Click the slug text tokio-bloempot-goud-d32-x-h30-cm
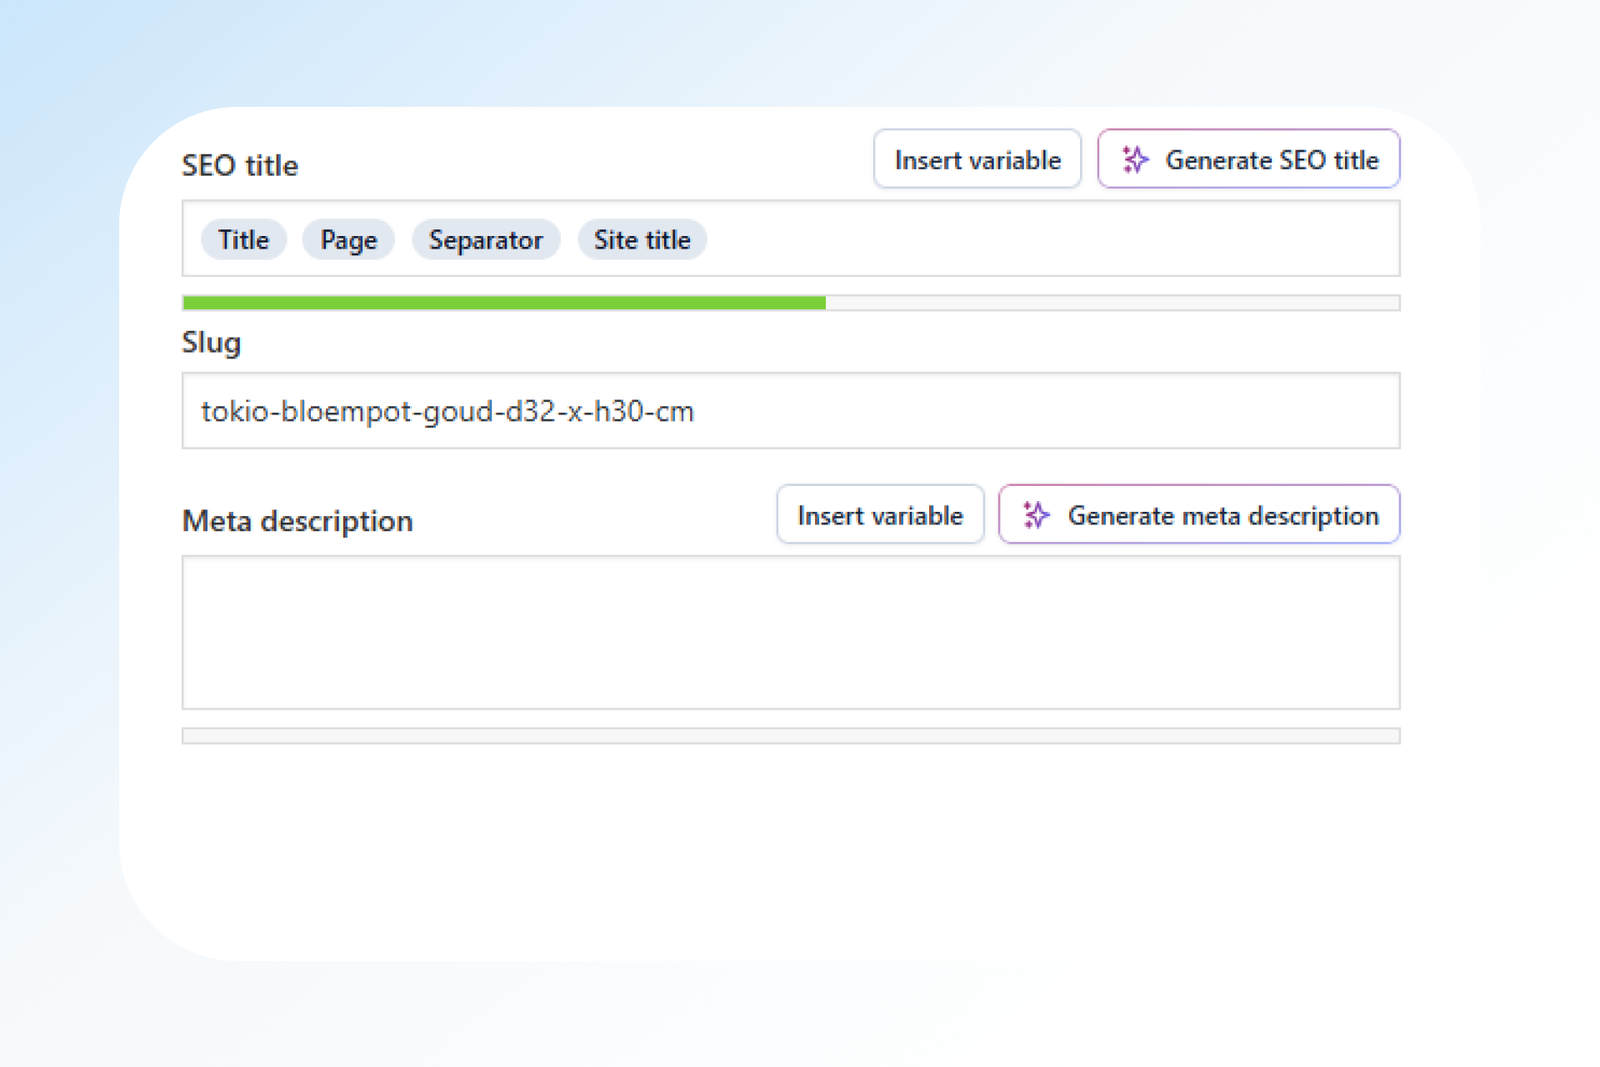Image resolution: width=1600 pixels, height=1067 pixels. point(447,411)
